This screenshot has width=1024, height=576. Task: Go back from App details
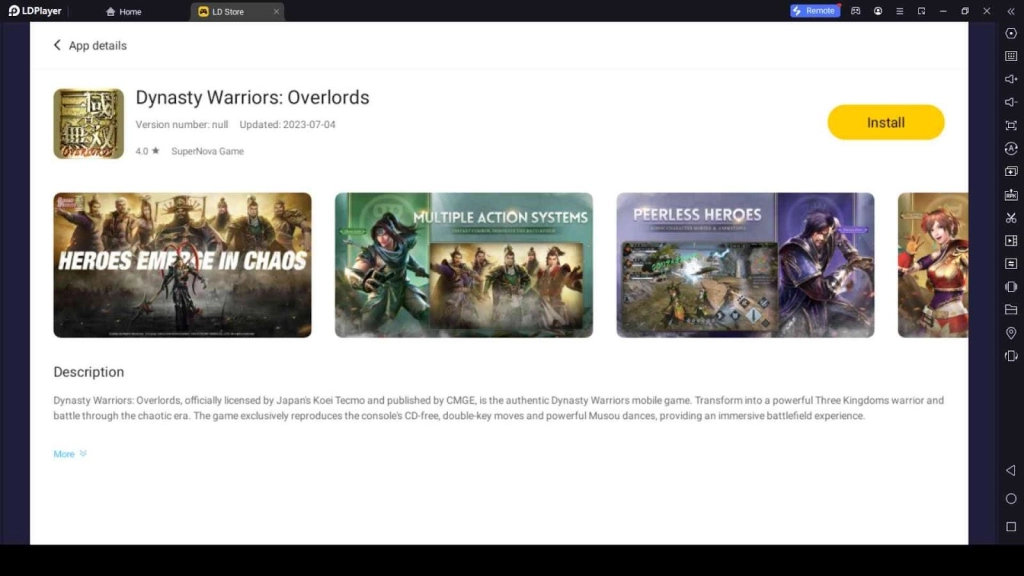pos(57,45)
